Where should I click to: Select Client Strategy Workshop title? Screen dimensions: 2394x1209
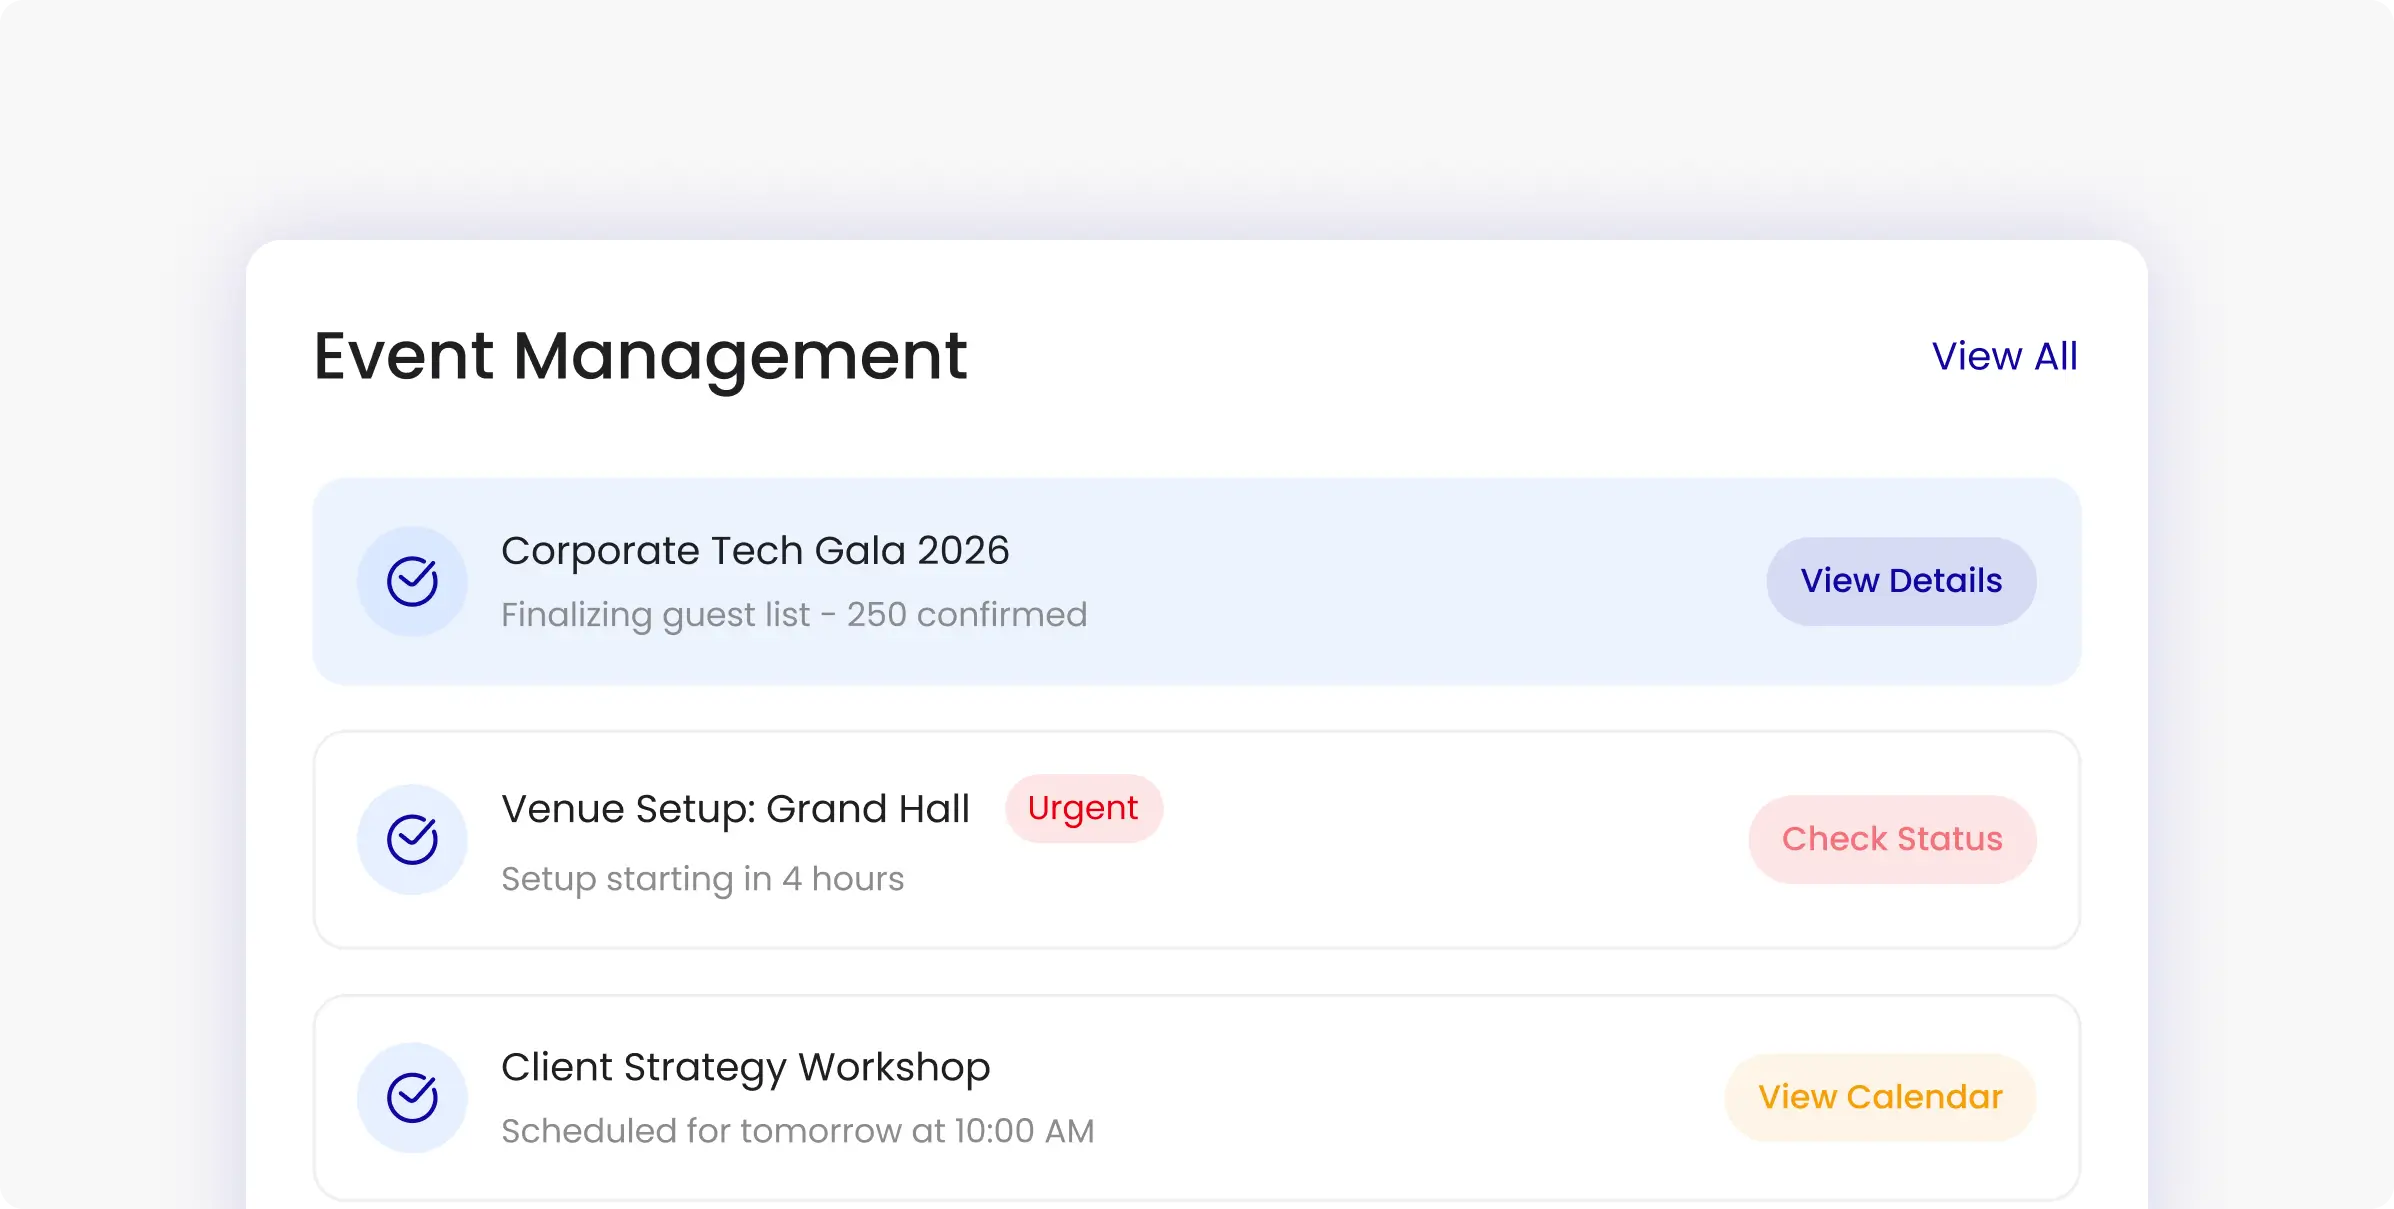pos(745,1067)
